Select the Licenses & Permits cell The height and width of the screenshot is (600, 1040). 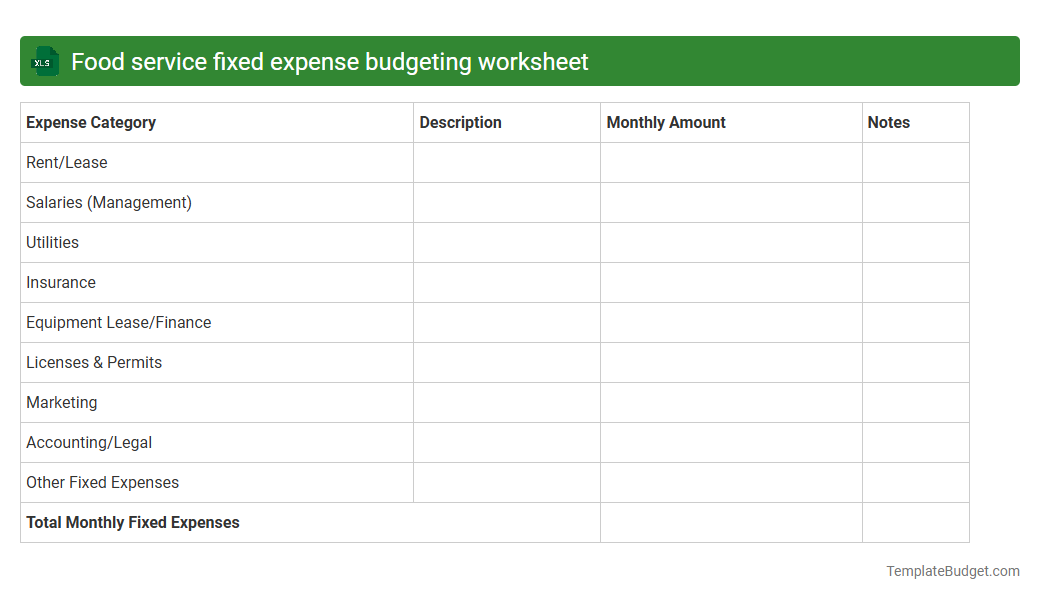click(x=93, y=362)
